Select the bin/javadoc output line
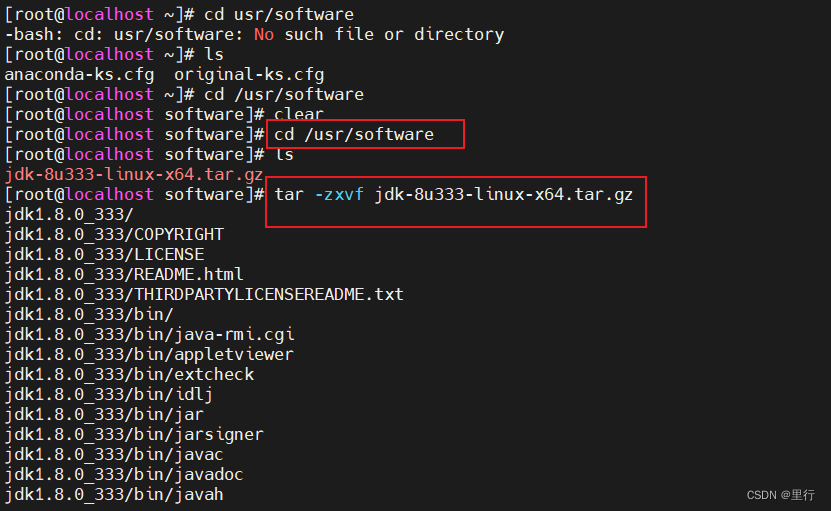 pyautogui.click(x=124, y=474)
